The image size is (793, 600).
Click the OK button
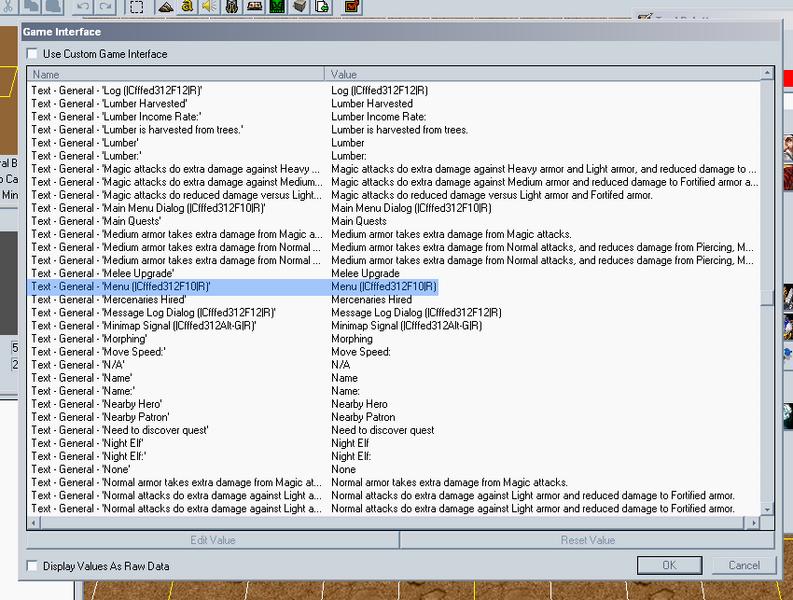pos(669,565)
